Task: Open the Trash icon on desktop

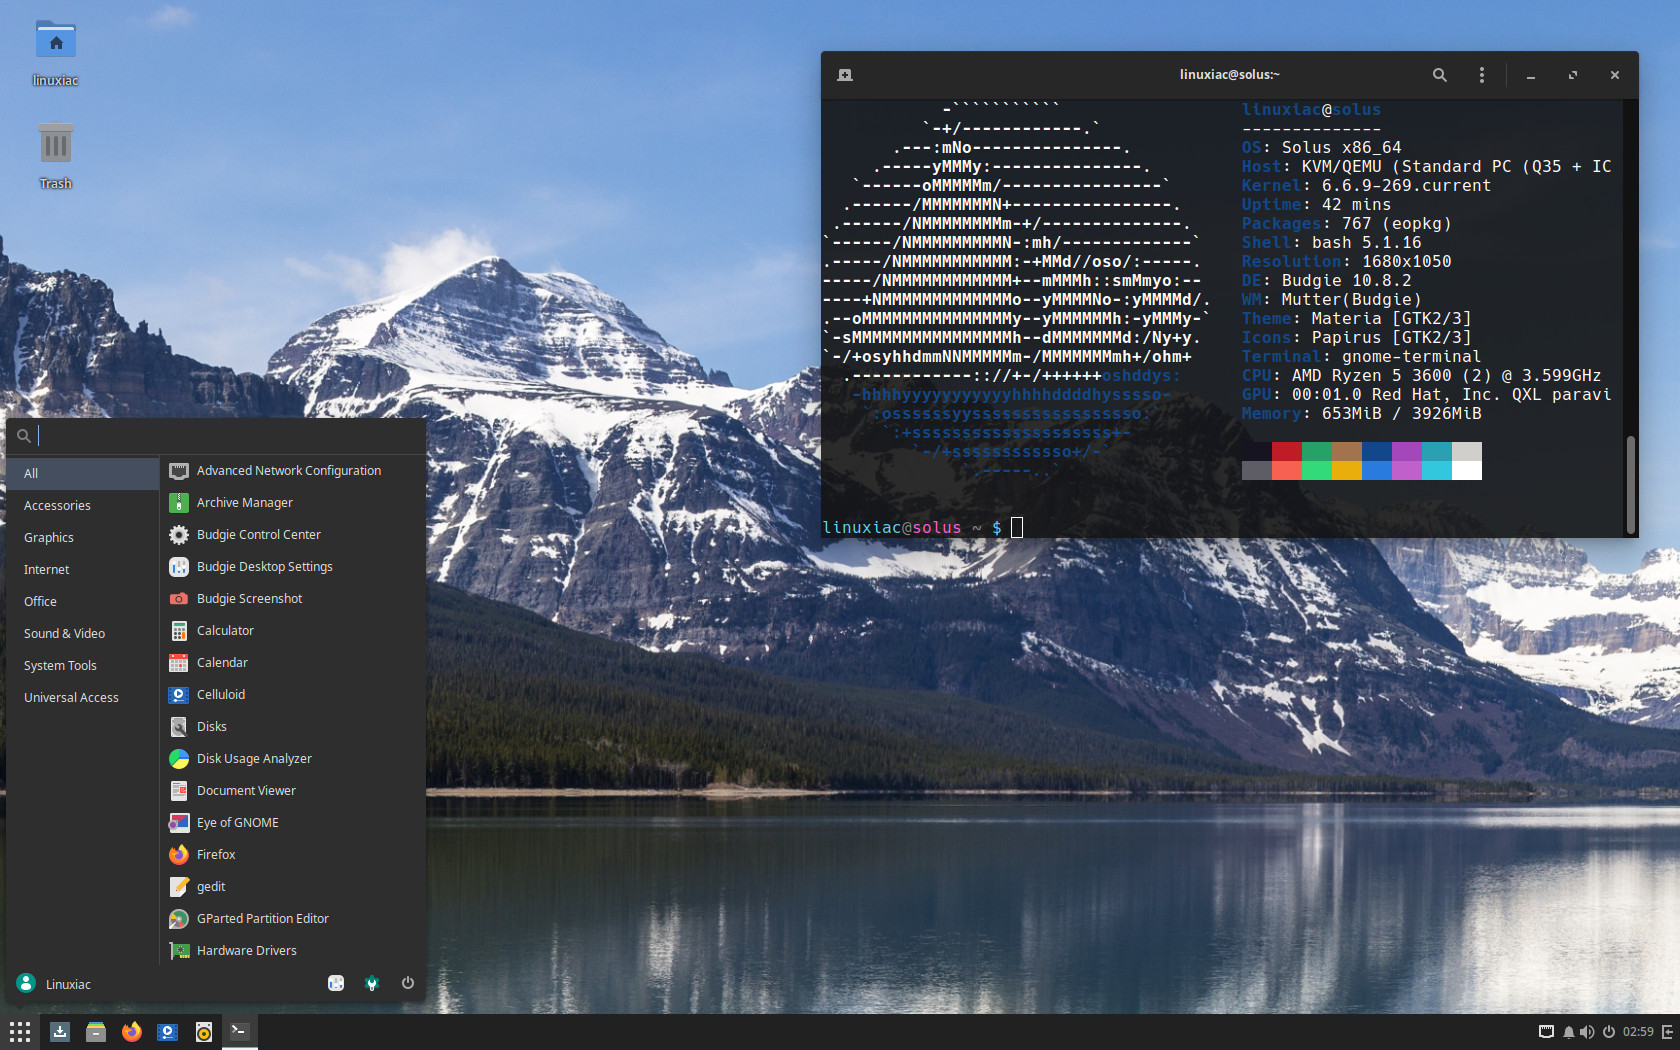Action: 56,155
